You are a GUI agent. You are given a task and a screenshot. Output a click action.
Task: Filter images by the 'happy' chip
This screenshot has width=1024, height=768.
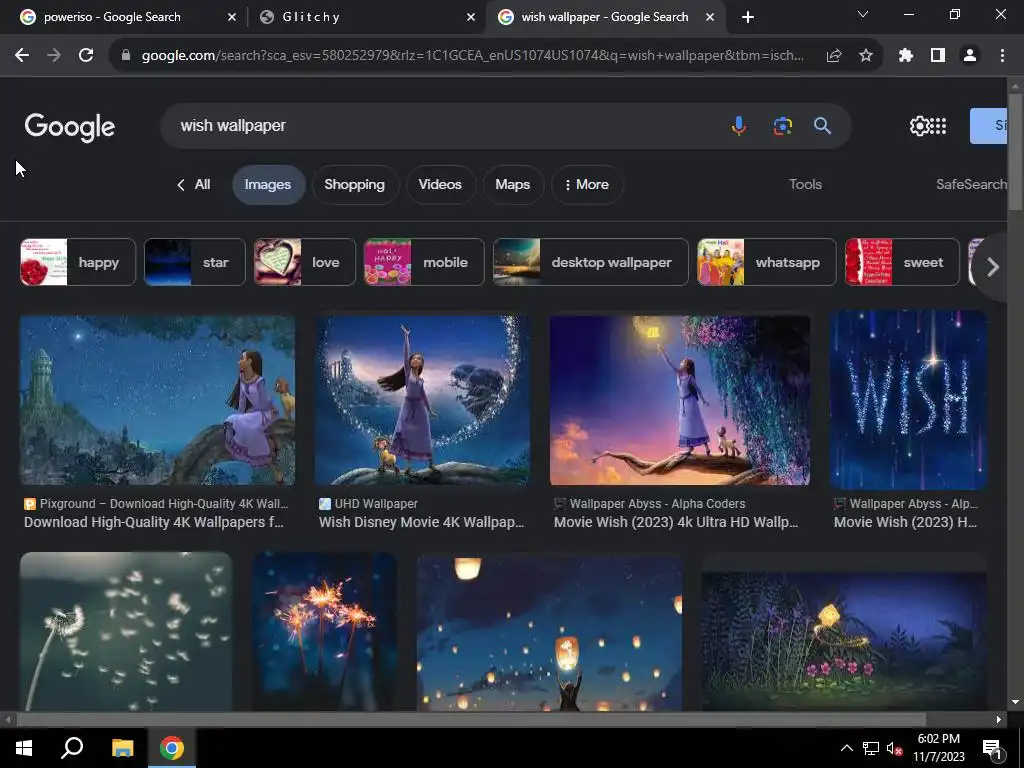coord(78,262)
